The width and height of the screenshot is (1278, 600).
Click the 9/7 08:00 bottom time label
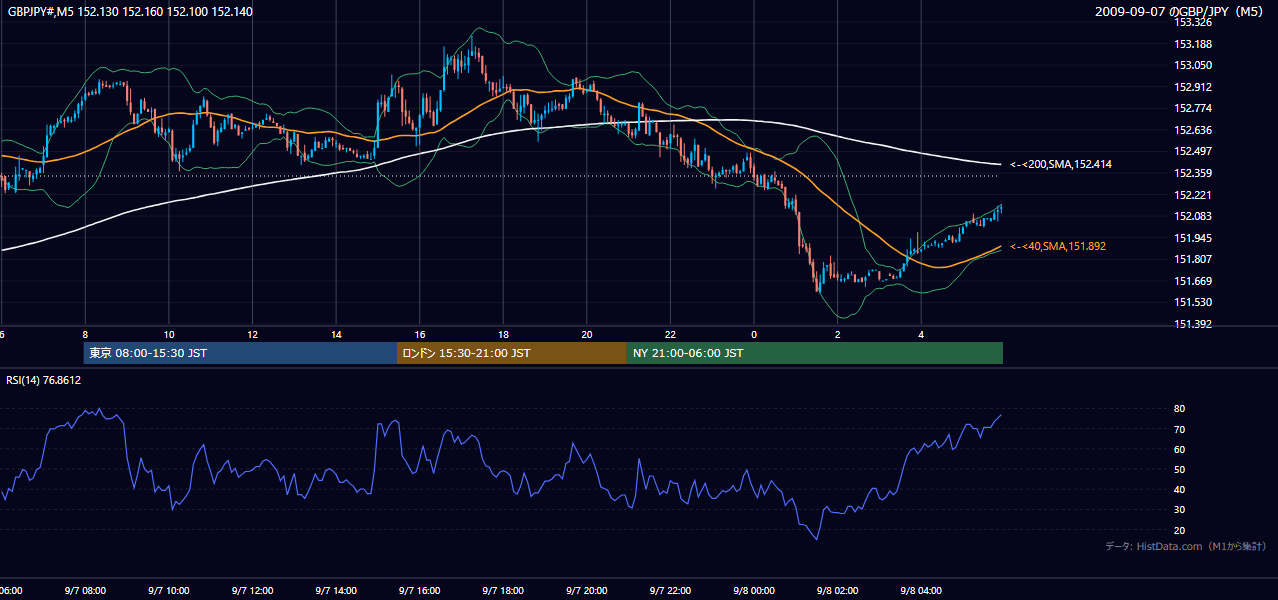pyautogui.click(x=85, y=591)
